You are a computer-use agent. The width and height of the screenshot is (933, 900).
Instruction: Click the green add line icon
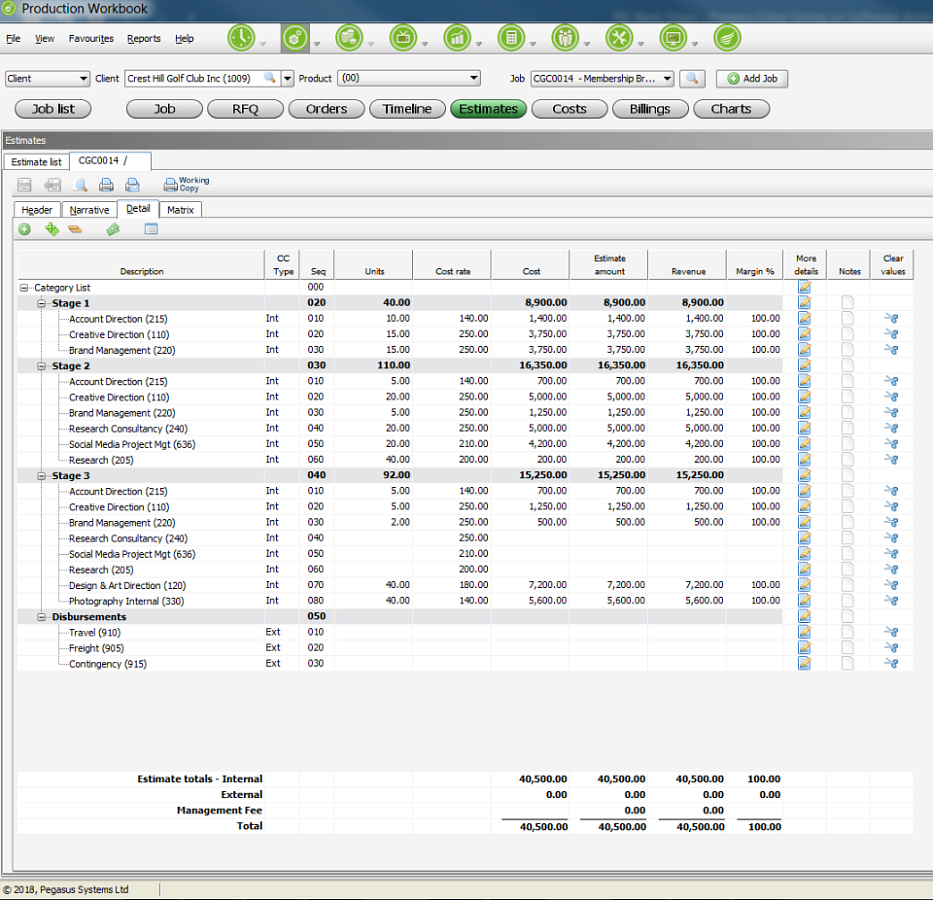(x=24, y=229)
